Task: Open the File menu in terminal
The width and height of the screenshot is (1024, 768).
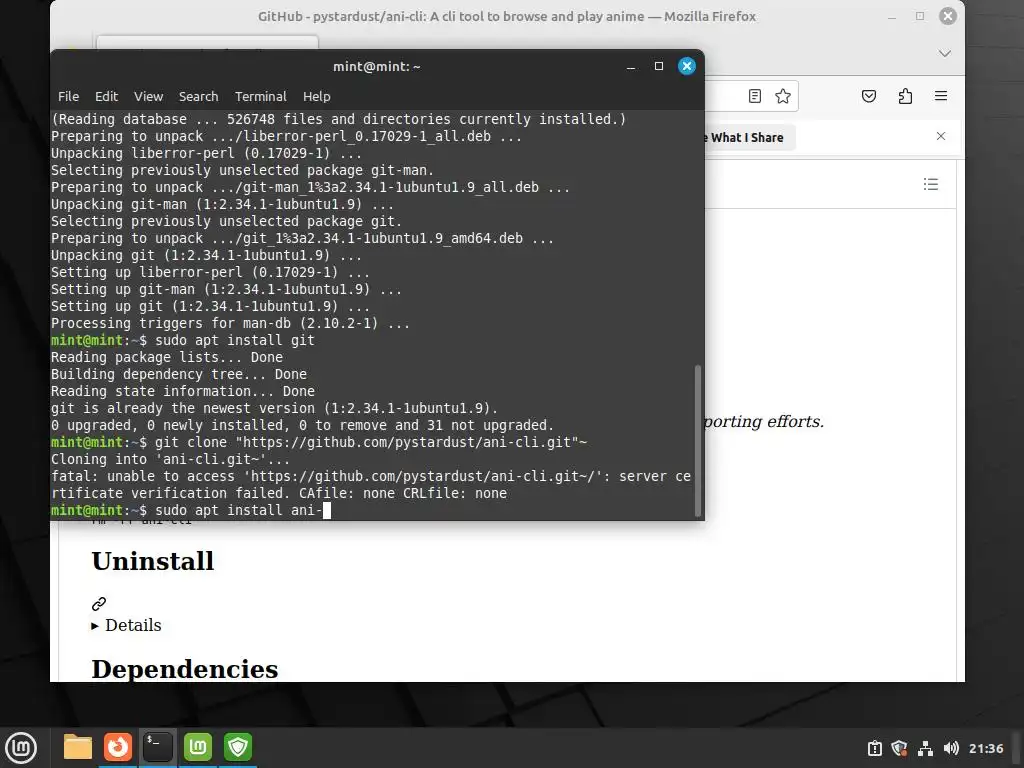Action: [x=68, y=96]
